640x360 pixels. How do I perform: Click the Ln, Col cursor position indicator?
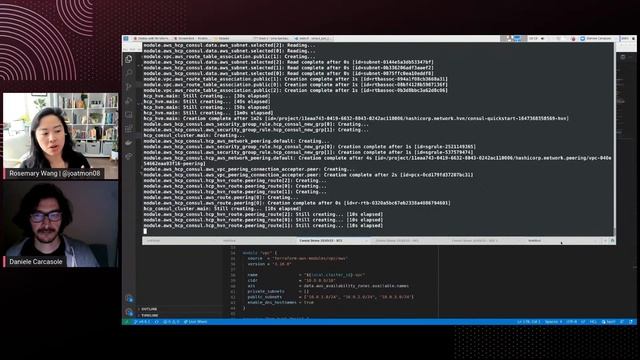click(528, 322)
